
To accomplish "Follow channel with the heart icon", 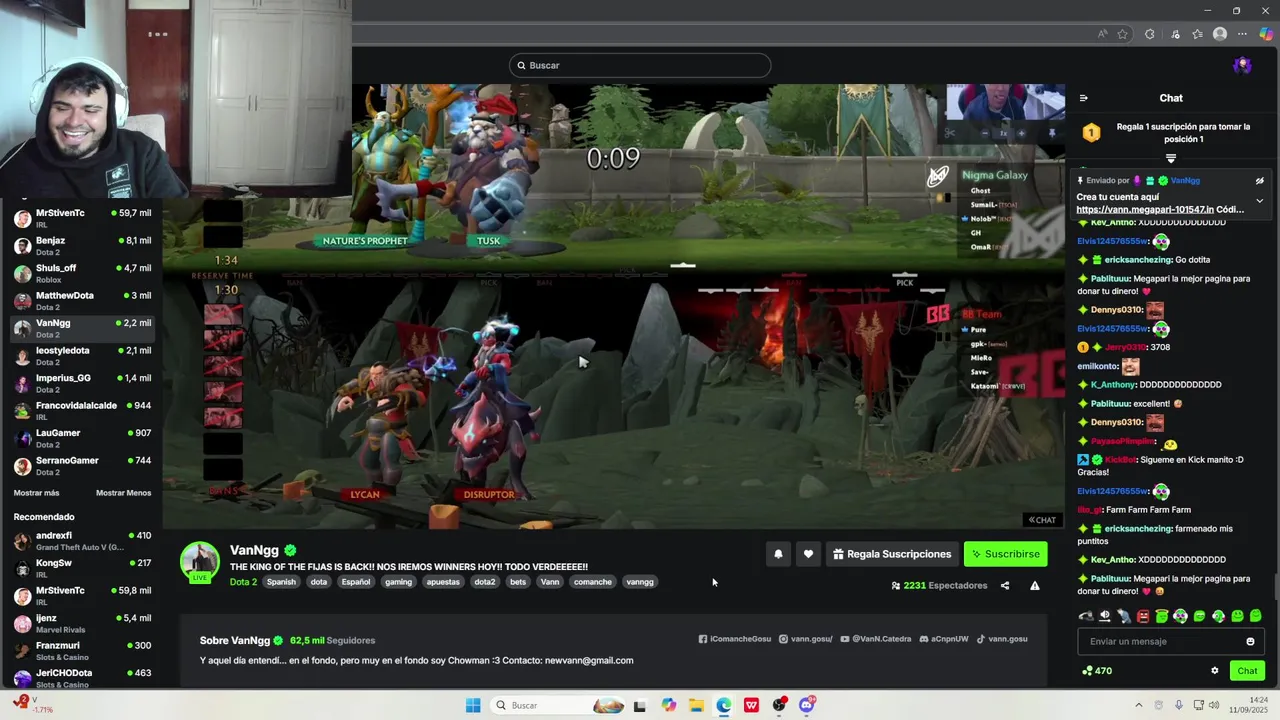I will pyautogui.click(x=808, y=554).
